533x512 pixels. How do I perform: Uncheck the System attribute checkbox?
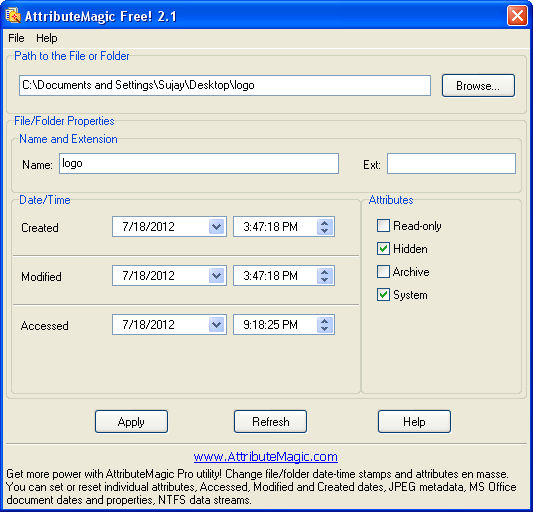(x=383, y=295)
